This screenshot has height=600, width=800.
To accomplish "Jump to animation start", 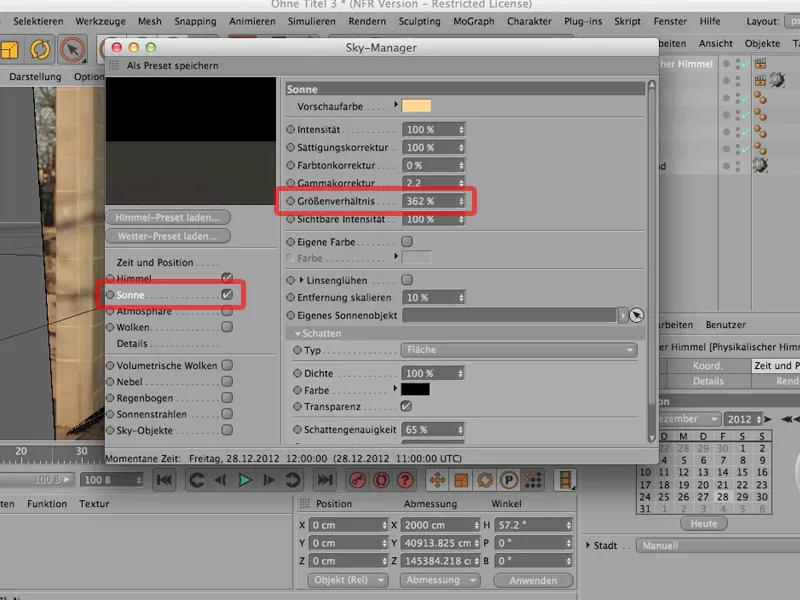I will click(x=164, y=480).
